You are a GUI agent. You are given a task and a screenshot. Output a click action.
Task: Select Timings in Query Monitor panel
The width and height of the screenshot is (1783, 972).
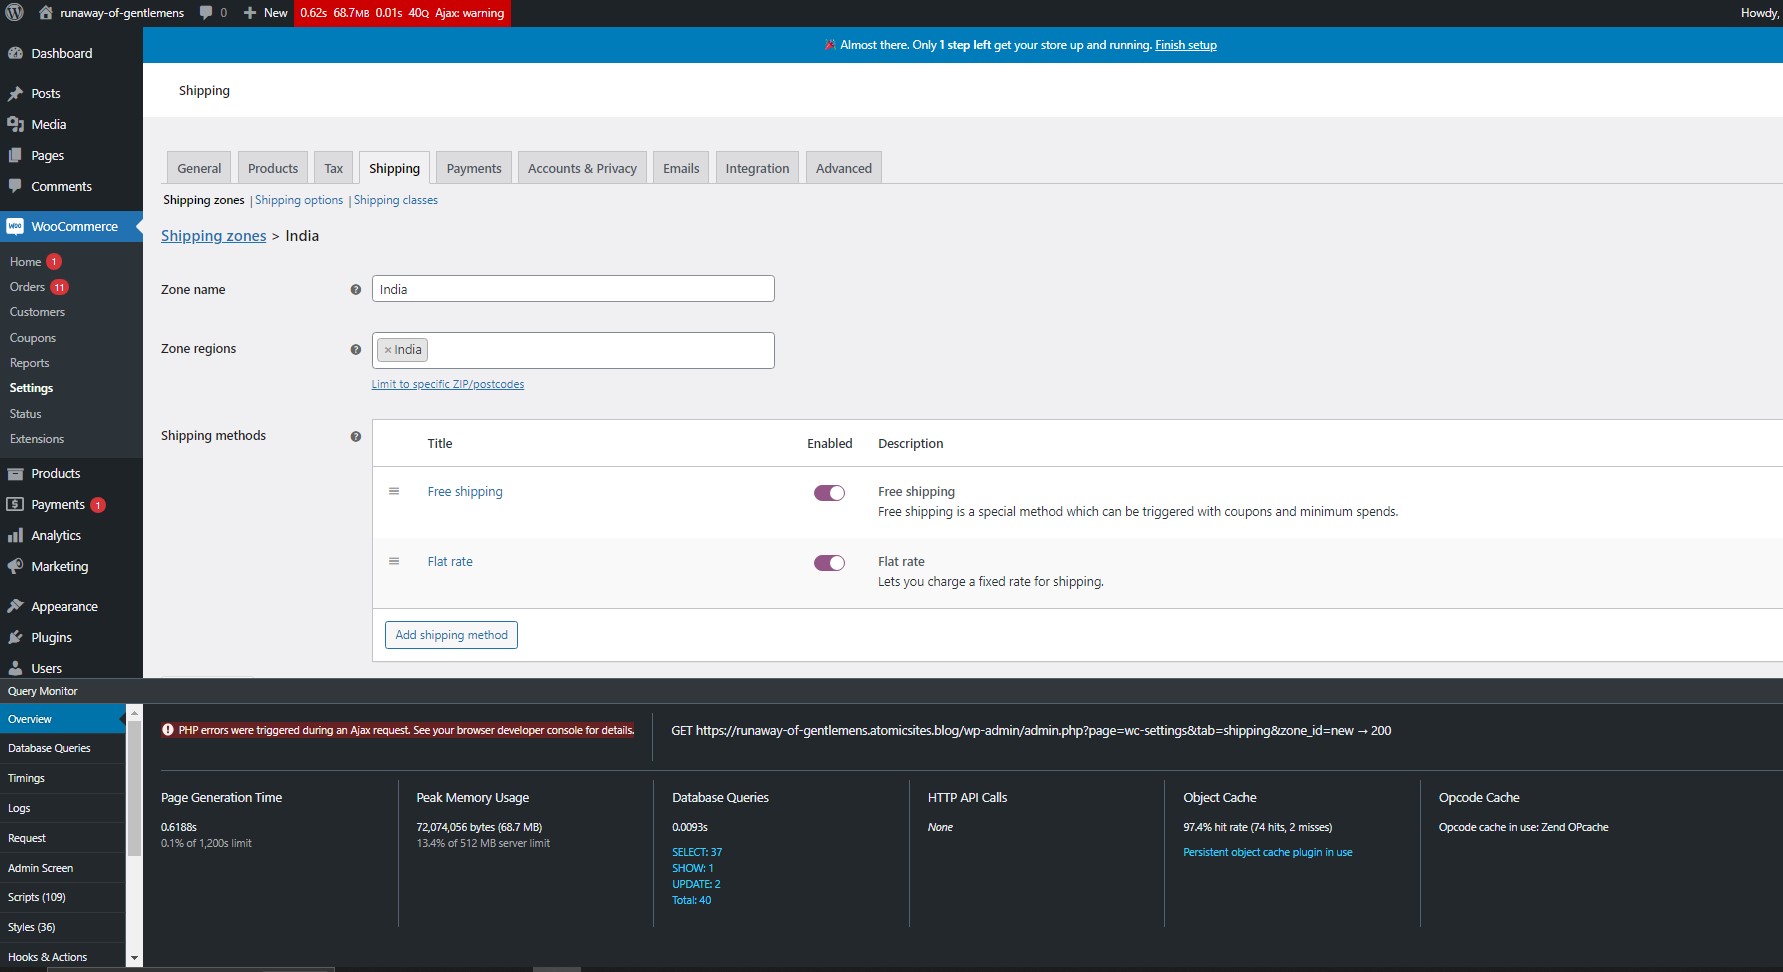(62, 778)
